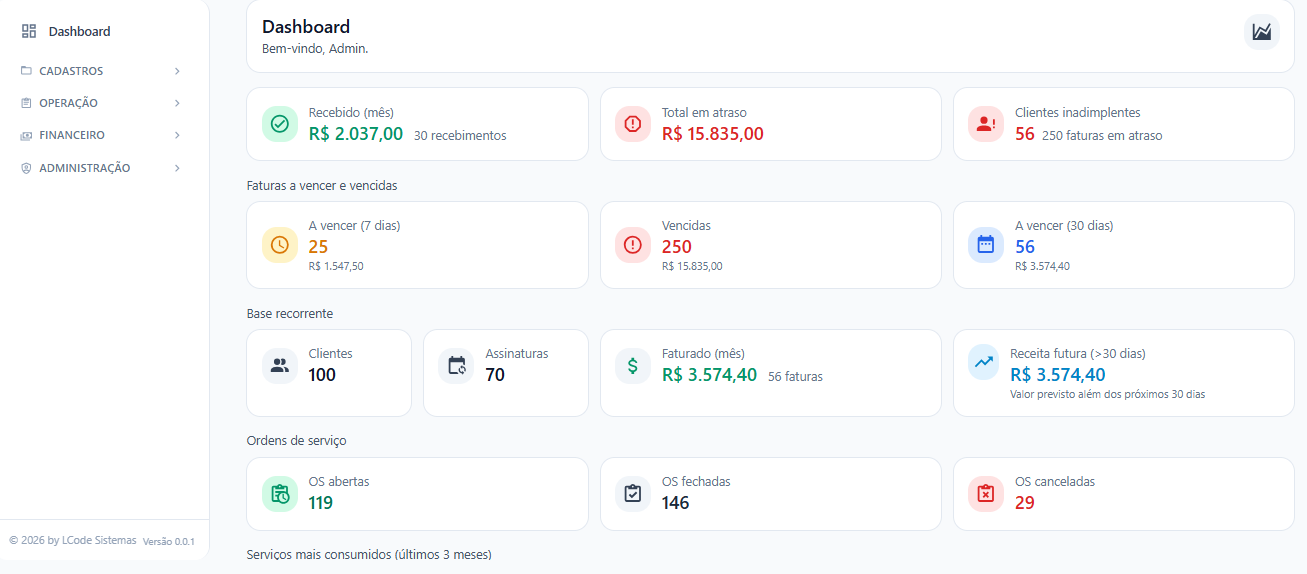
Task: Click the chart icon in the Dashboard header
Action: point(1261,32)
